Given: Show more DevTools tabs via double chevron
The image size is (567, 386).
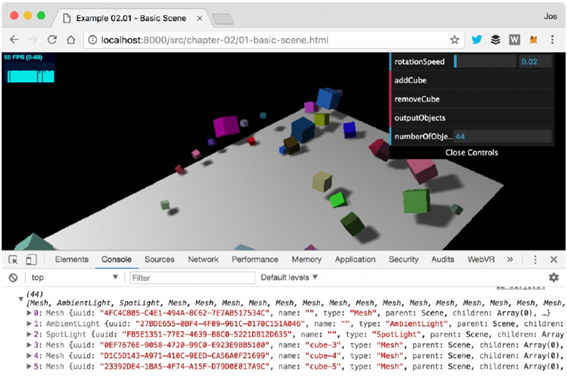Looking at the screenshot, I should pos(510,259).
